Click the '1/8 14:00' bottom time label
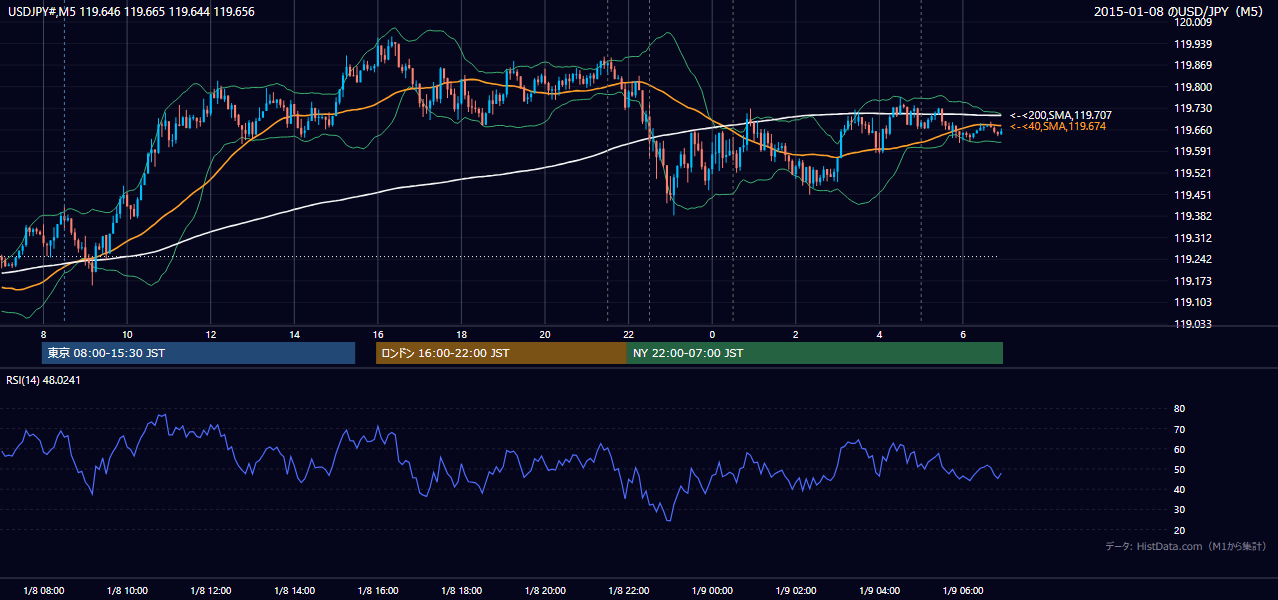The image size is (1278, 600). [x=295, y=591]
